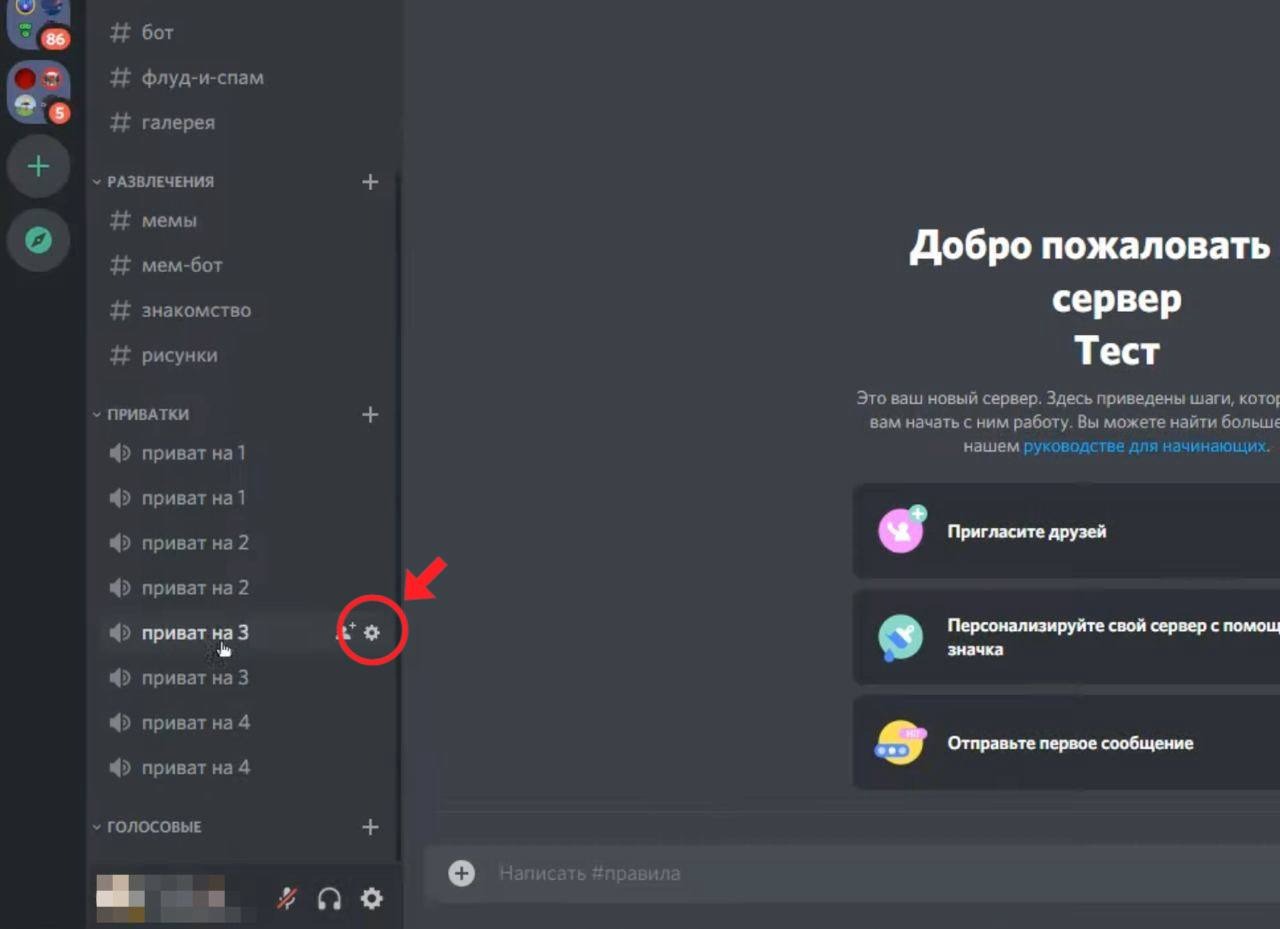Open the Explore Public Servers compass icon
1280x929 pixels.
coord(38,240)
